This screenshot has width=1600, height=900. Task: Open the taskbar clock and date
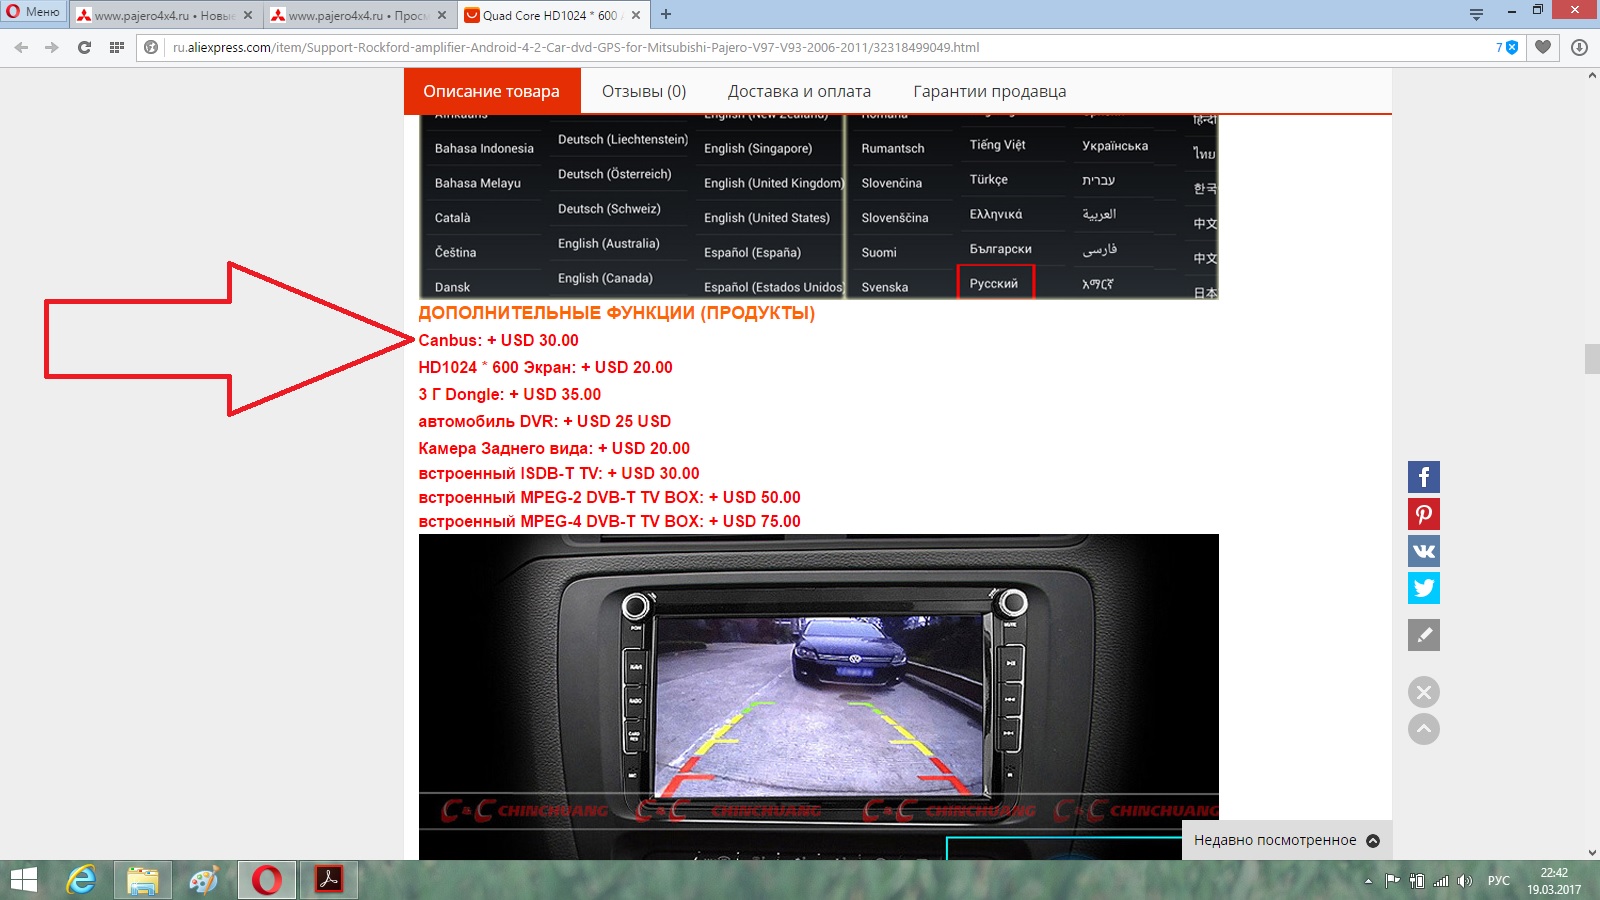[1554, 881]
